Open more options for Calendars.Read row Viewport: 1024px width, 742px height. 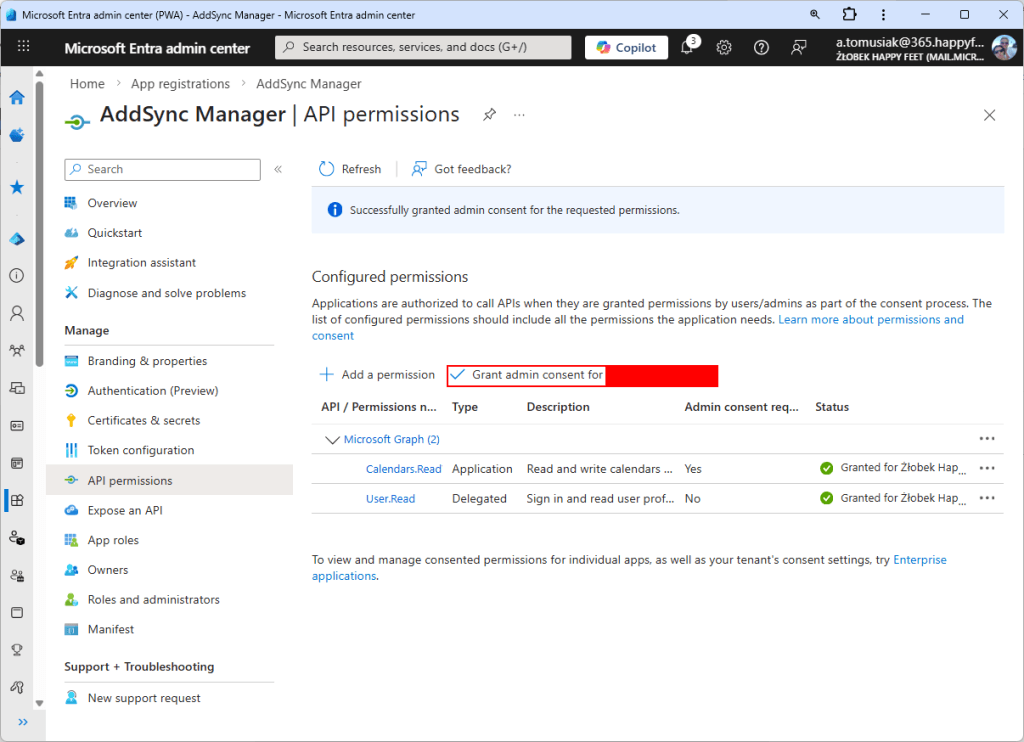coord(987,468)
